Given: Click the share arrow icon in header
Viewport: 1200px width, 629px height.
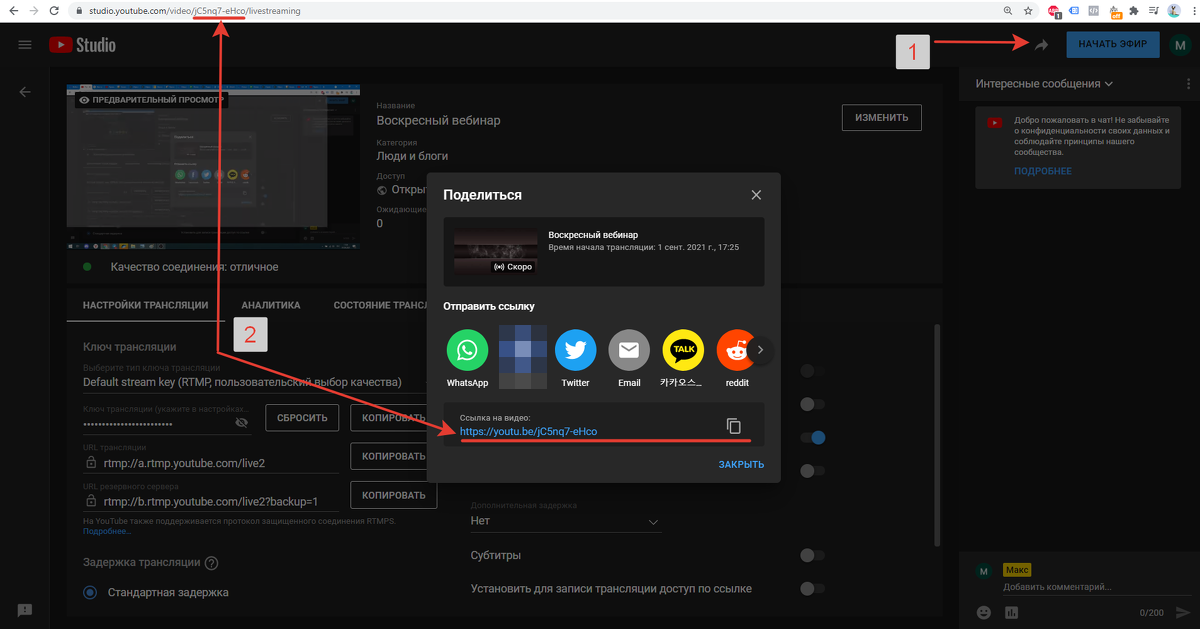Looking at the screenshot, I should [x=1042, y=45].
